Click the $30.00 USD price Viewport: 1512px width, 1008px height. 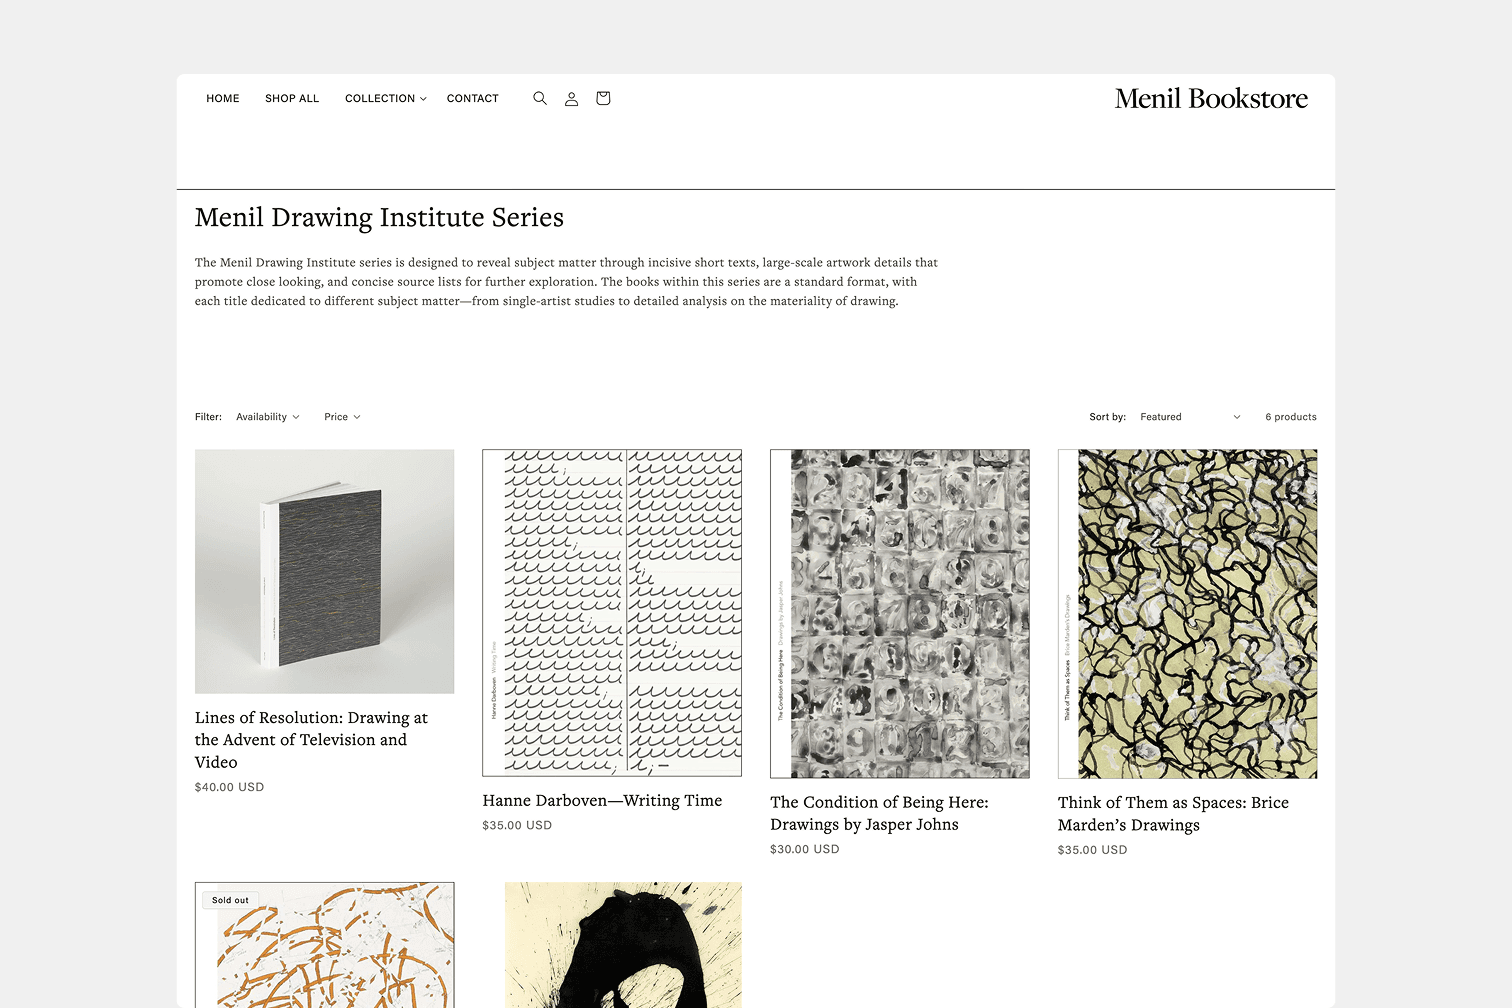(x=805, y=849)
